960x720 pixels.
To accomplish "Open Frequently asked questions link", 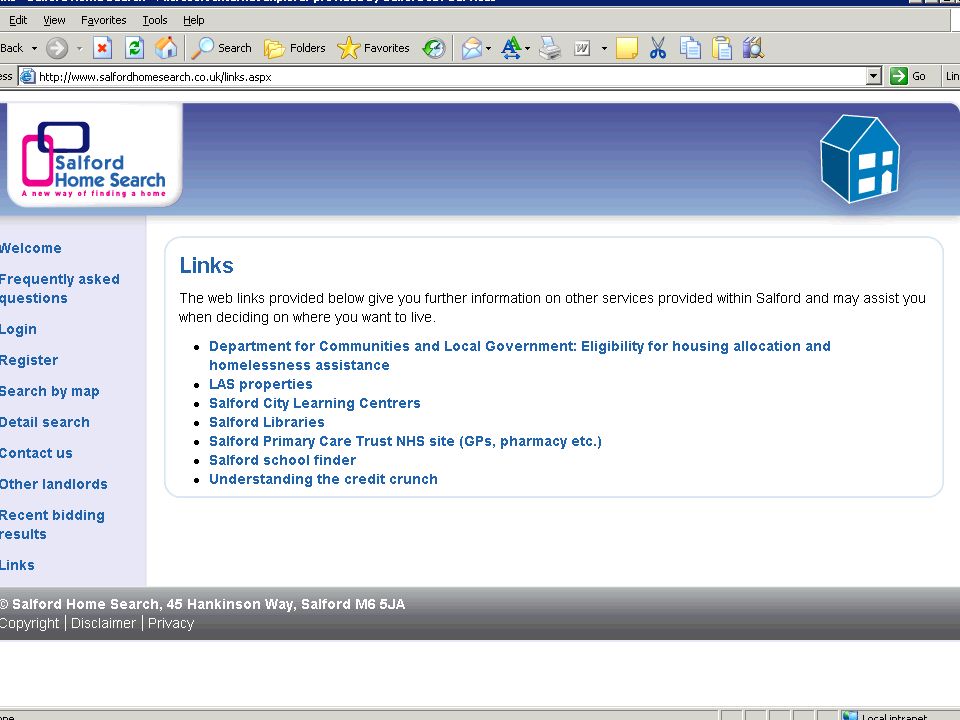I will click(x=59, y=288).
